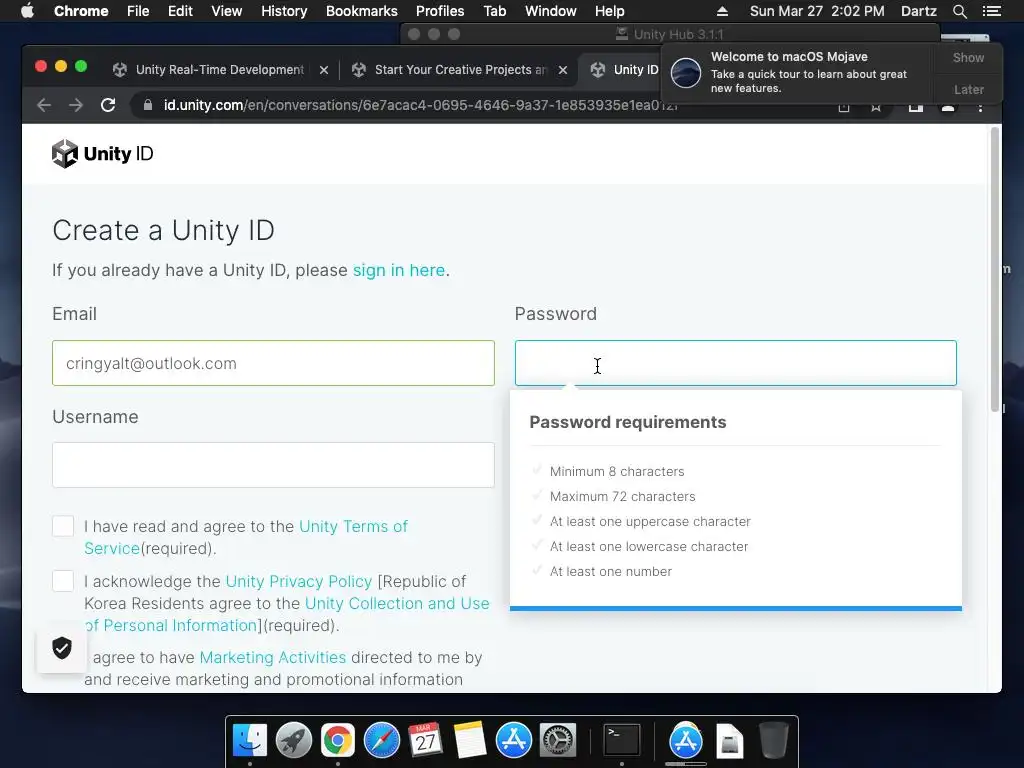
Task: Open the Apple menu
Action: point(27,11)
